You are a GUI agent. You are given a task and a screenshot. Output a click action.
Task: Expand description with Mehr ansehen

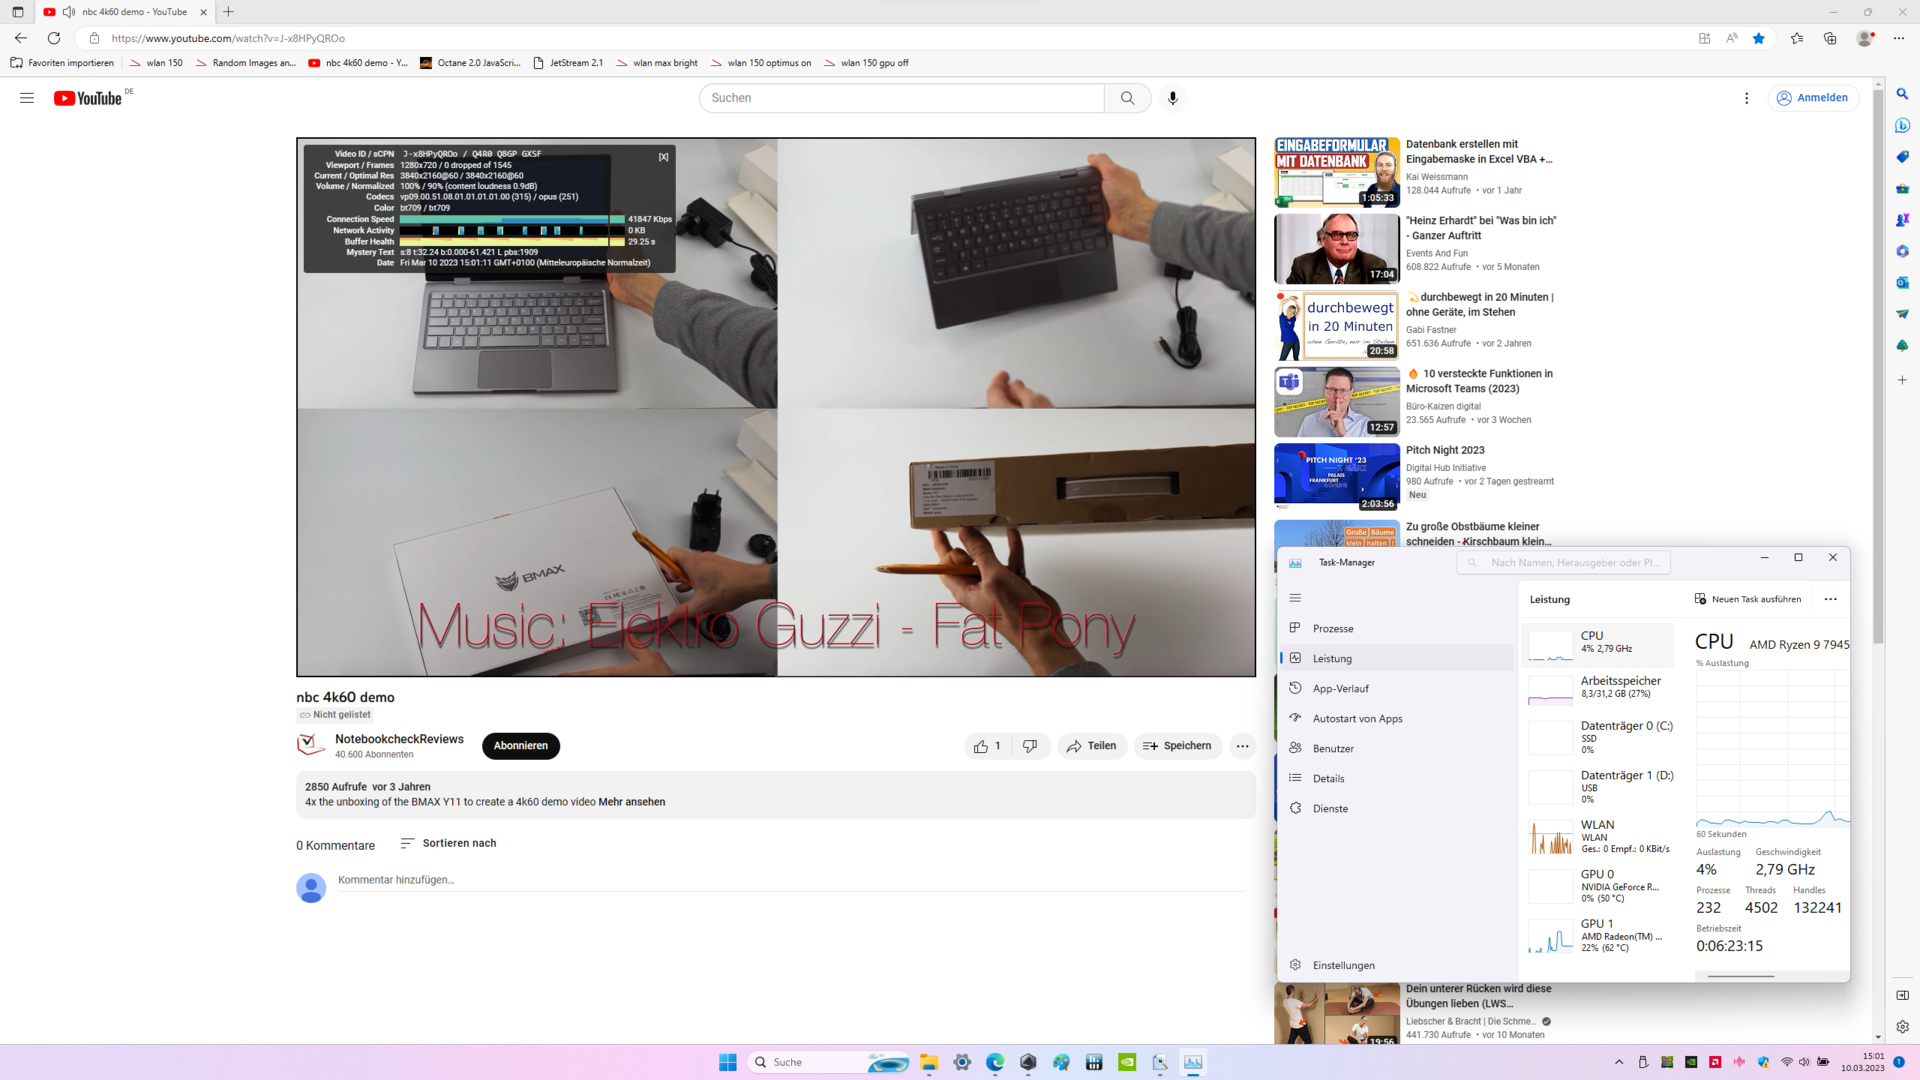(631, 802)
